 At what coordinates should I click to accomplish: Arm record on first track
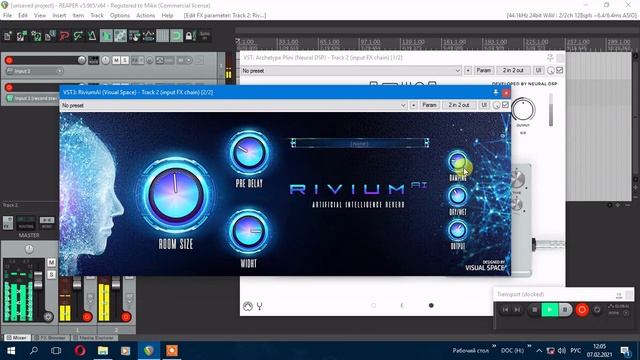(x=9, y=60)
